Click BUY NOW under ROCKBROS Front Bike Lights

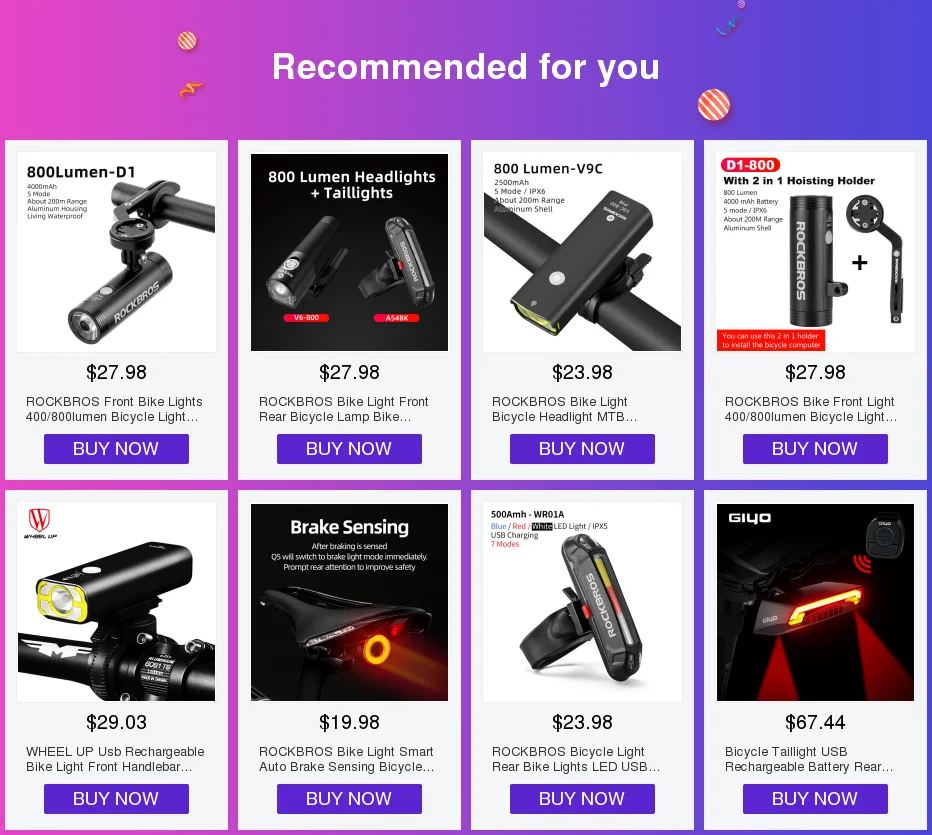click(116, 449)
